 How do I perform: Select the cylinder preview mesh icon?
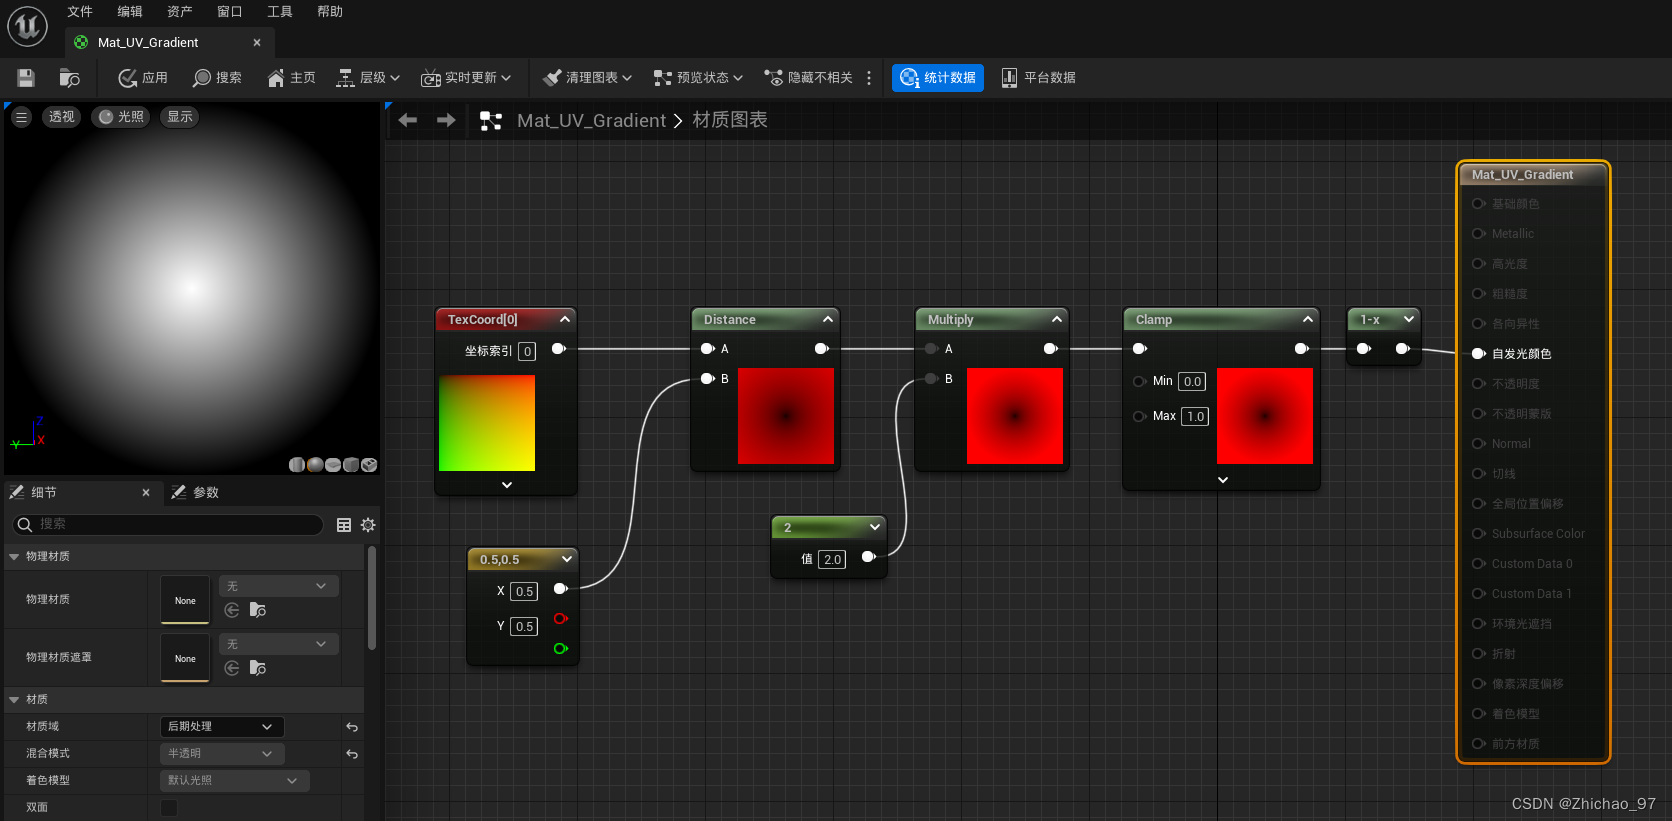pyautogui.click(x=297, y=464)
